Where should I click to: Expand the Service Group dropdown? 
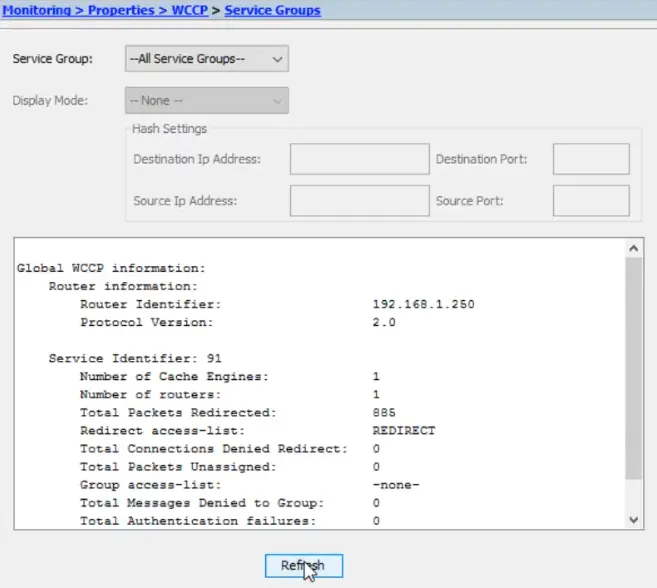(x=207, y=59)
